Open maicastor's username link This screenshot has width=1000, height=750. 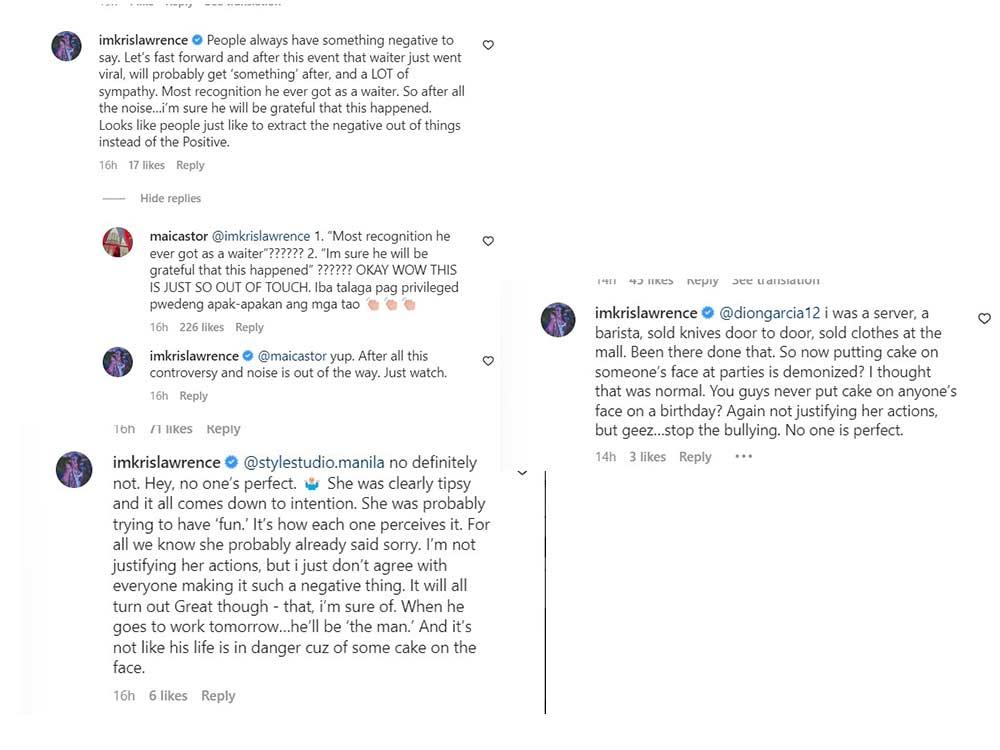[178, 237]
